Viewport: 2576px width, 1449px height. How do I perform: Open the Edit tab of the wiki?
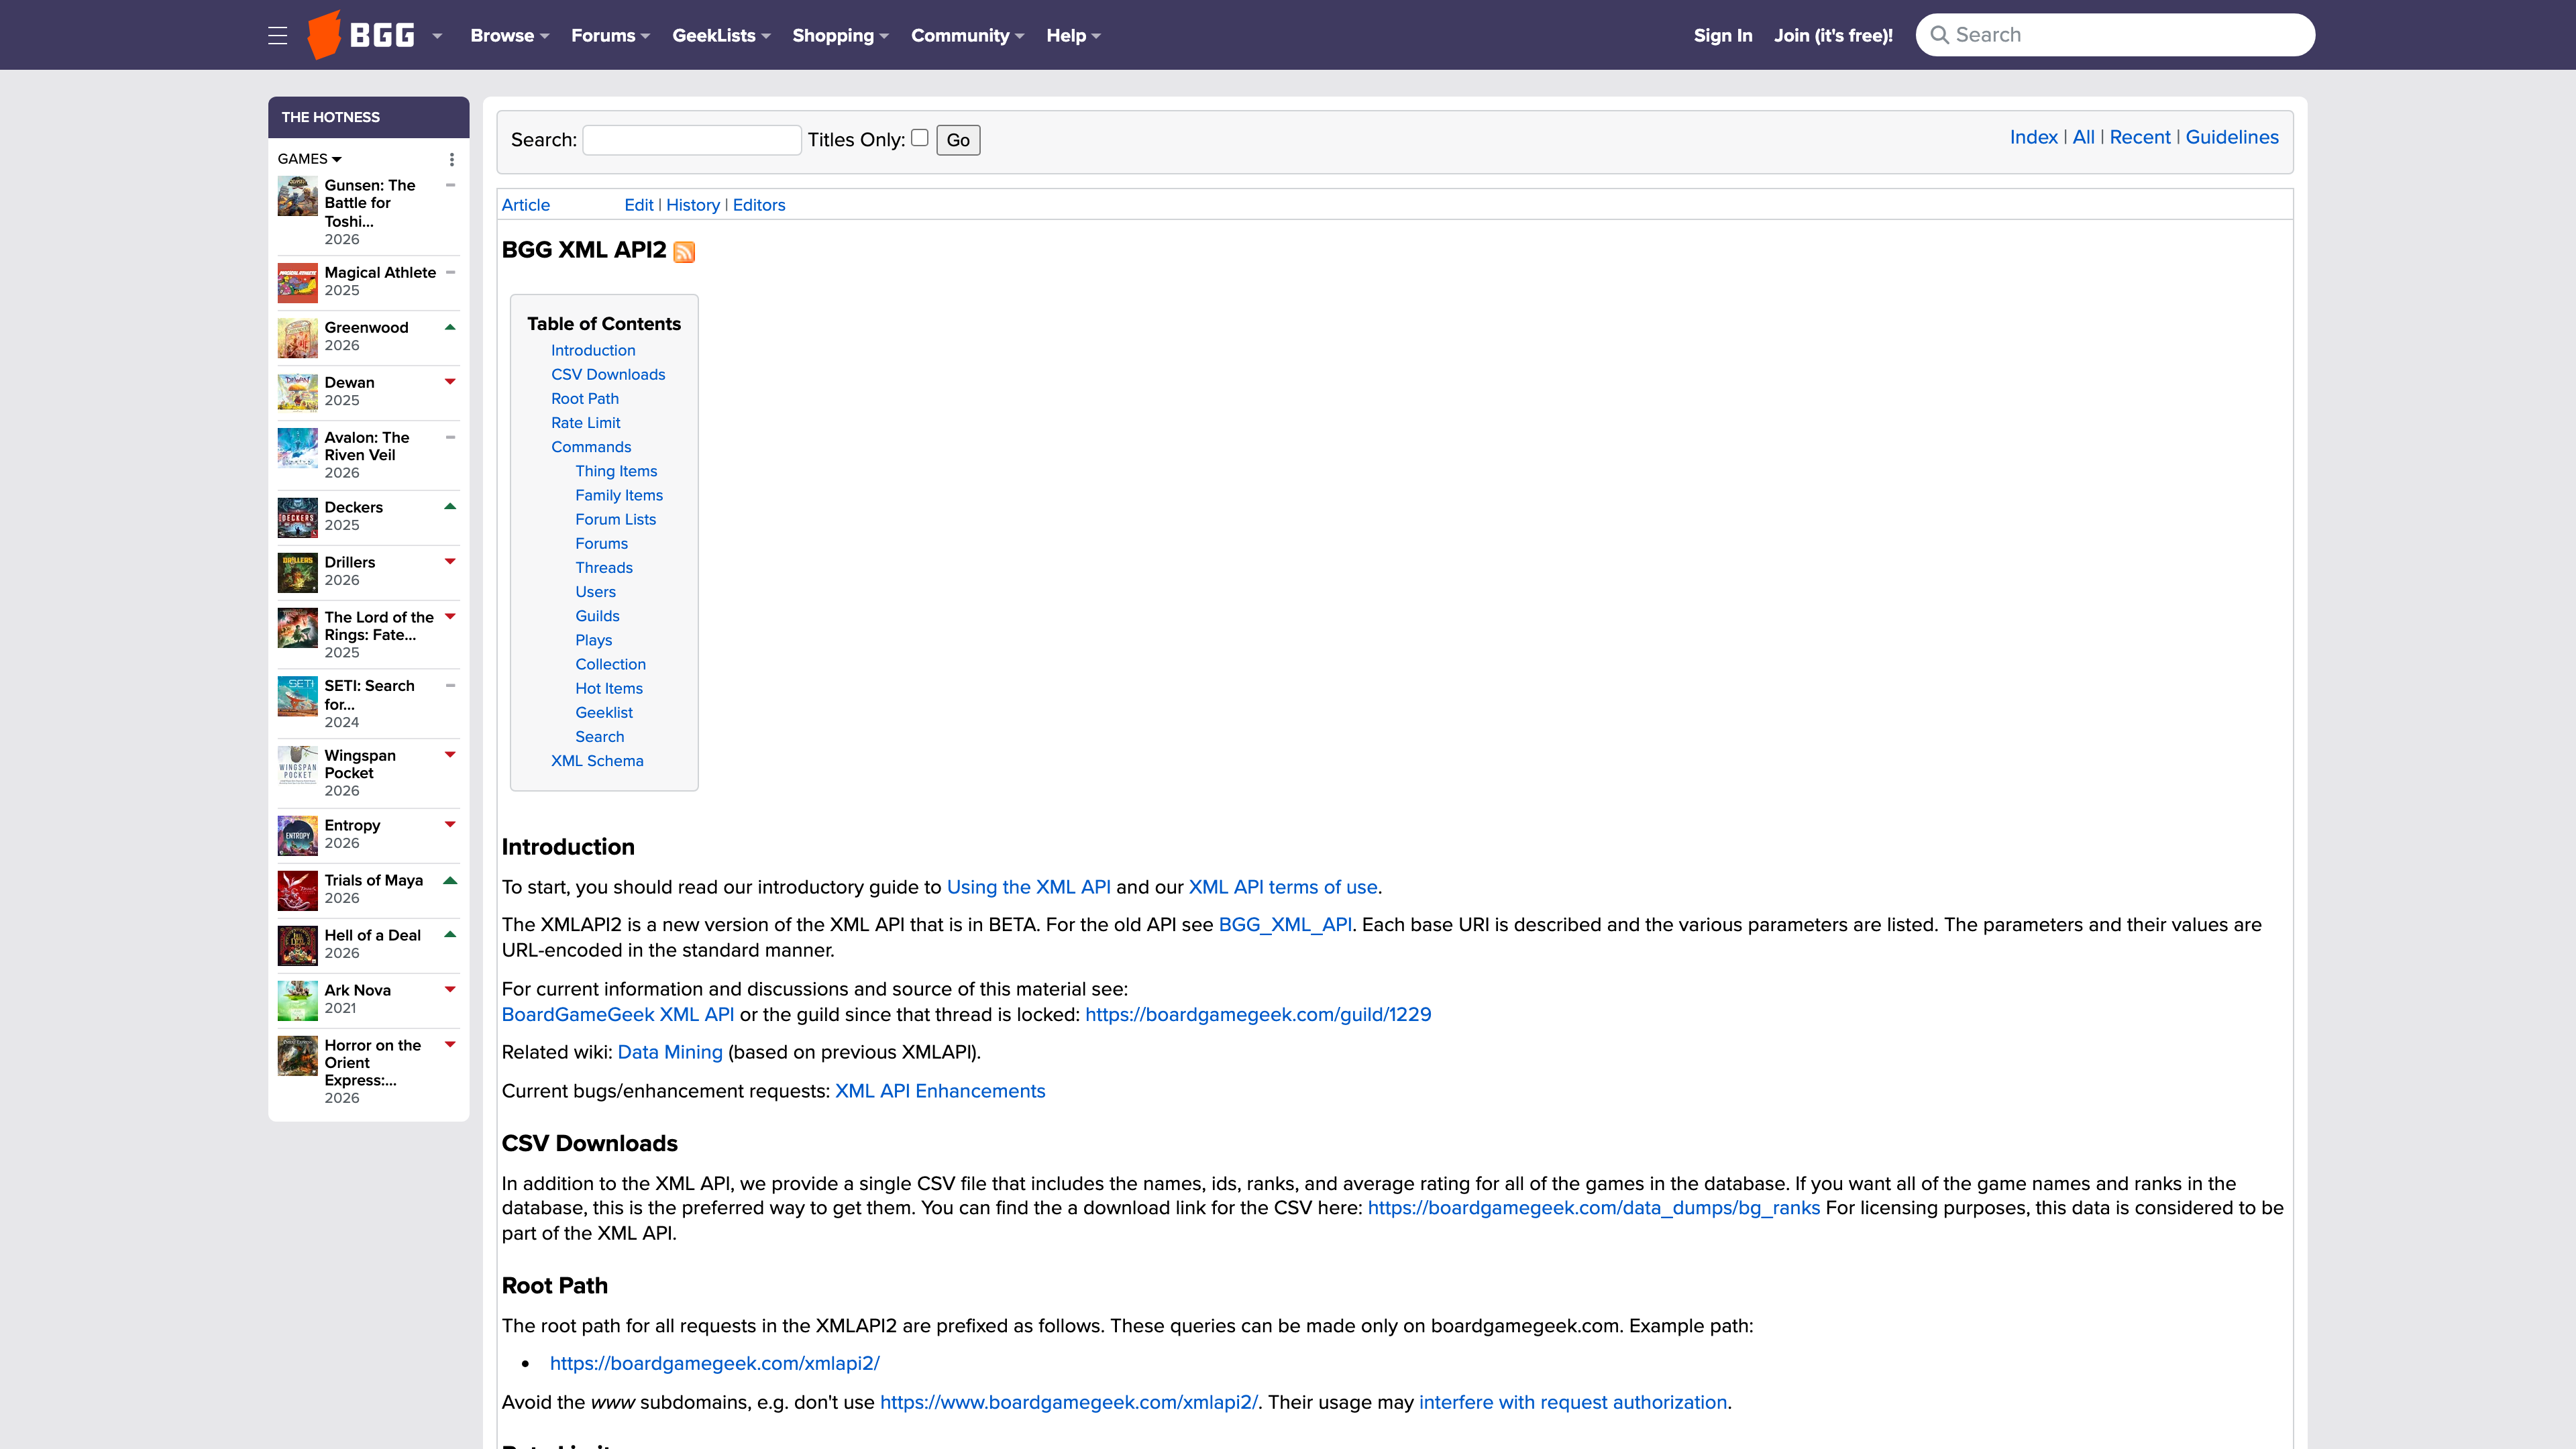pyautogui.click(x=639, y=205)
